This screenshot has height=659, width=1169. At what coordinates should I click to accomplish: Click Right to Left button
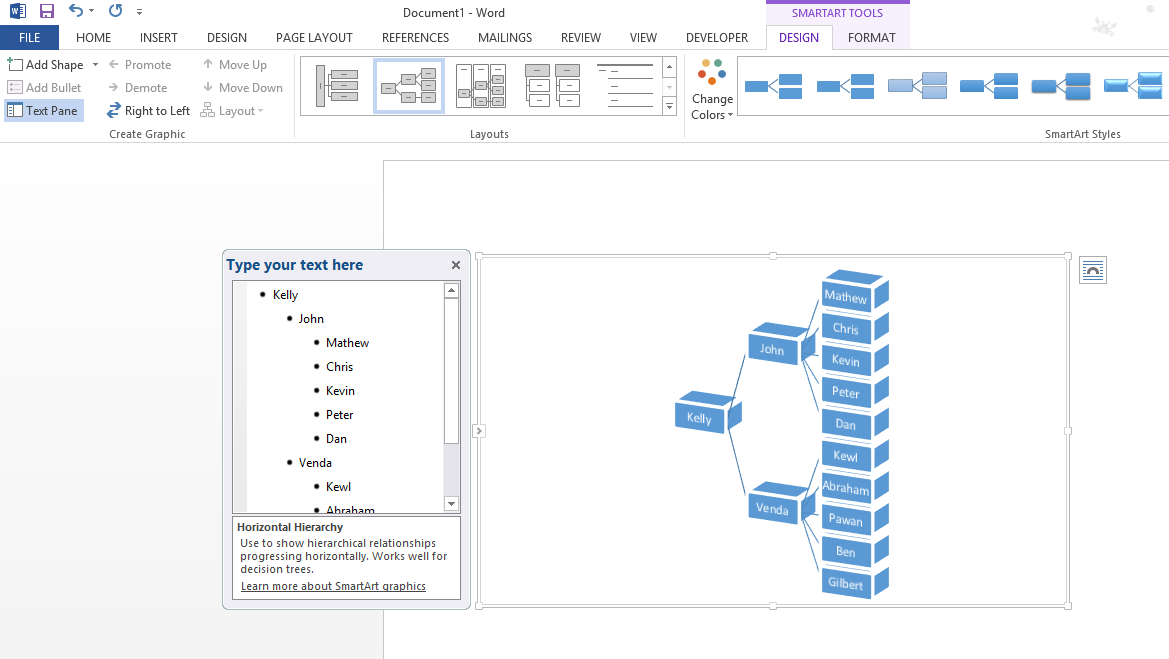(x=148, y=111)
